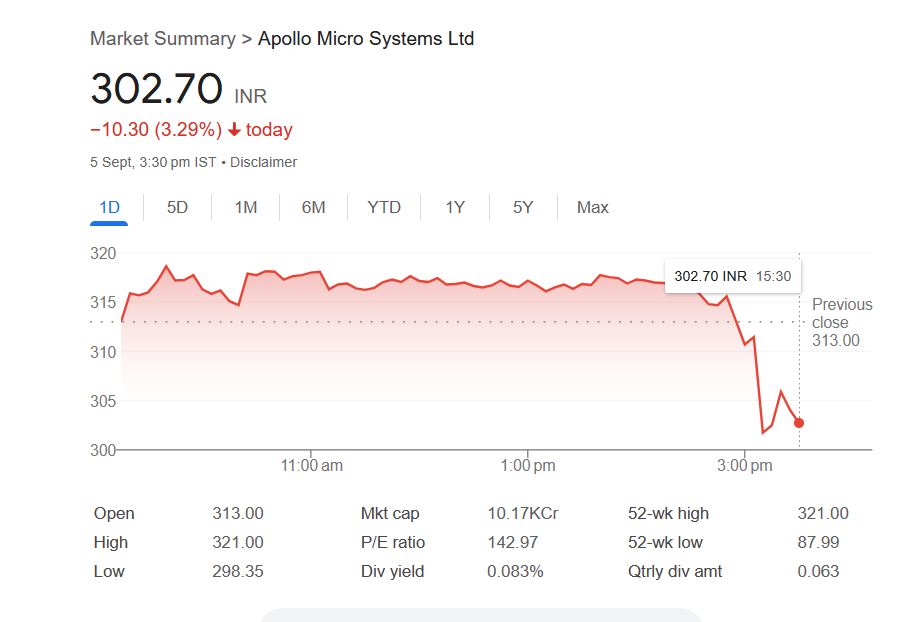Click the Previous close 313.00 label

[x=841, y=322]
